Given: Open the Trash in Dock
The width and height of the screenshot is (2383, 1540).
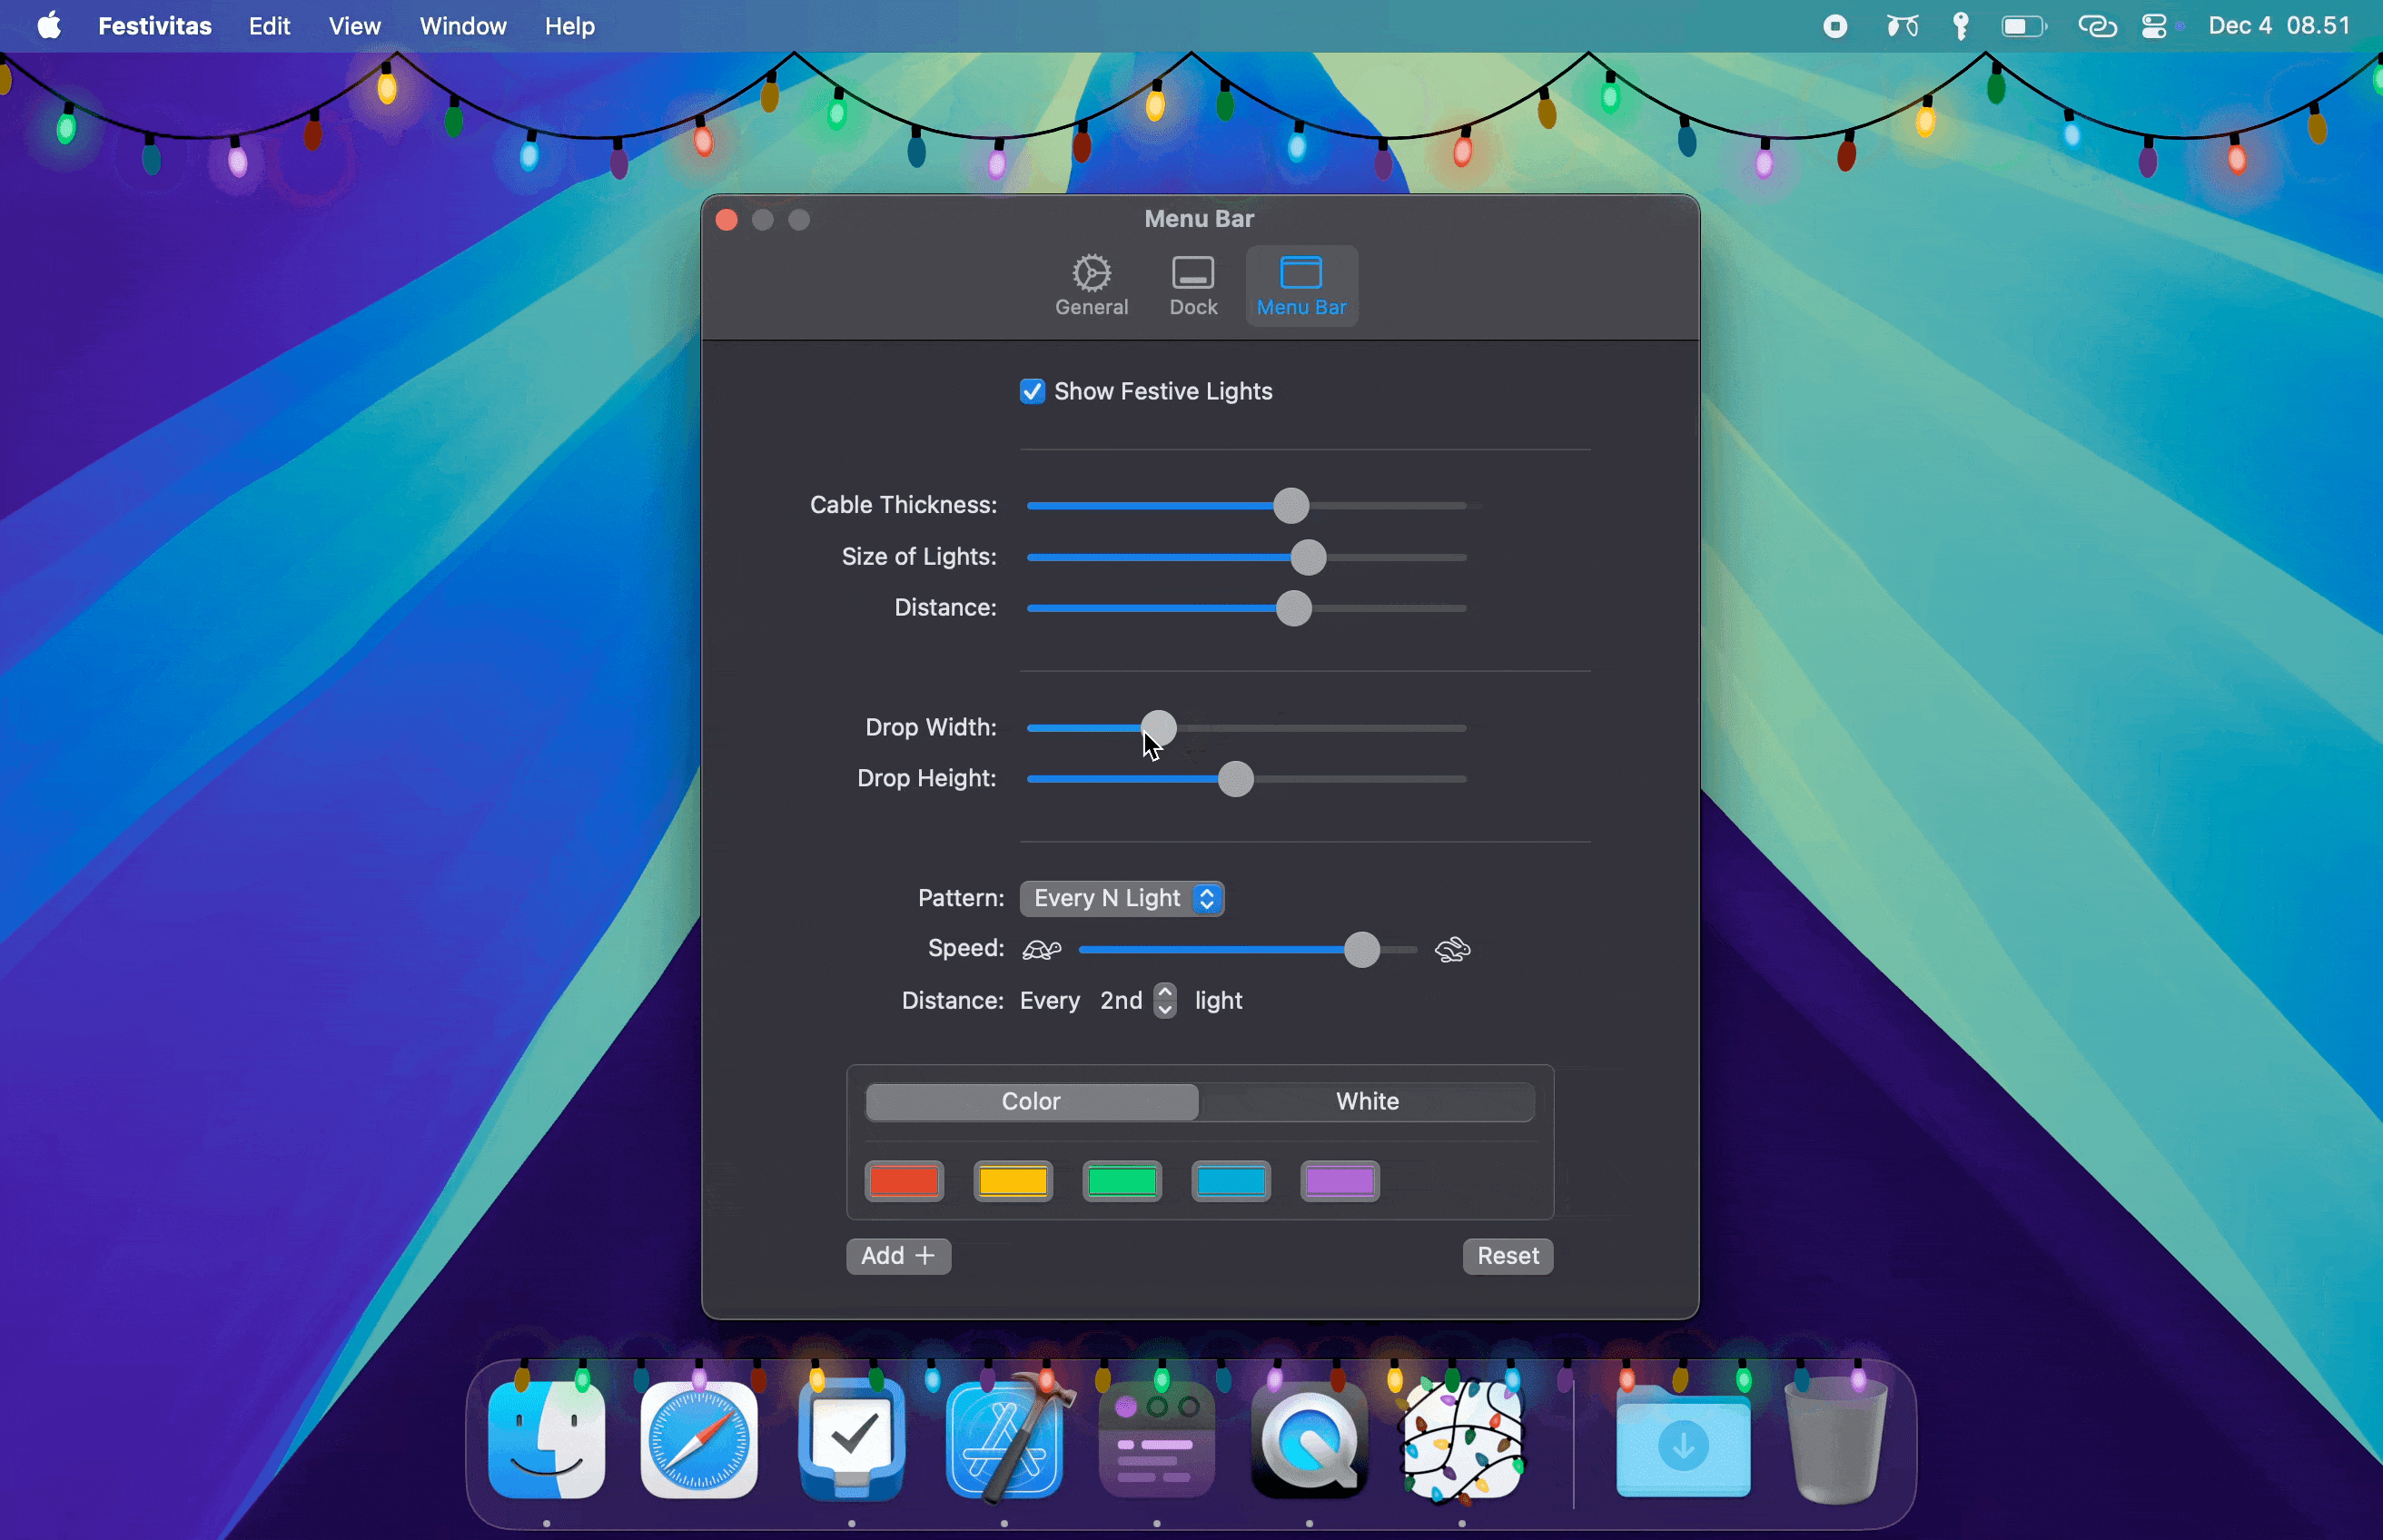Looking at the screenshot, I should [1835, 1441].
